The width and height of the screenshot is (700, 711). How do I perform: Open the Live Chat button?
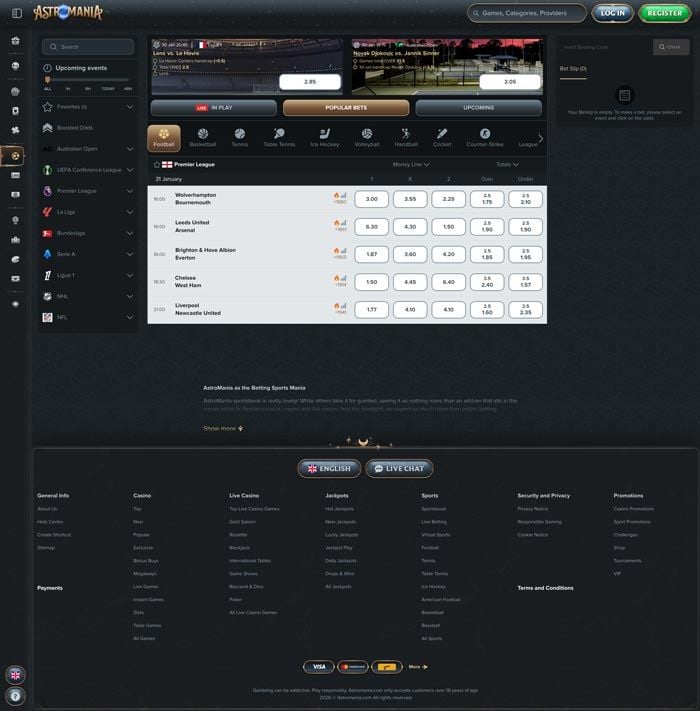pos(399,468)
